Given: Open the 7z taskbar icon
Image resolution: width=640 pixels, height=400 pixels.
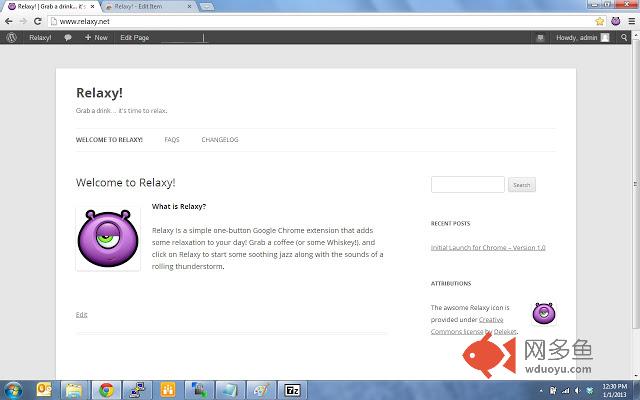Looking at the screenshot, I should pos(292,390).
